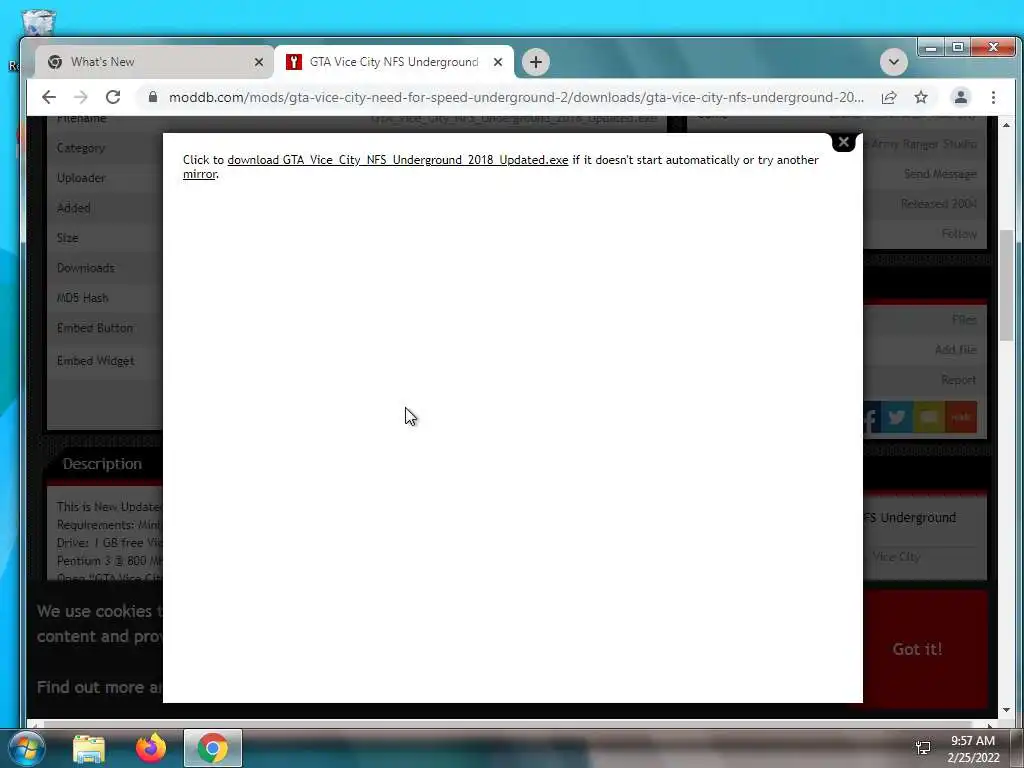Click the Size row label
1024x768 pixels.
67,238
